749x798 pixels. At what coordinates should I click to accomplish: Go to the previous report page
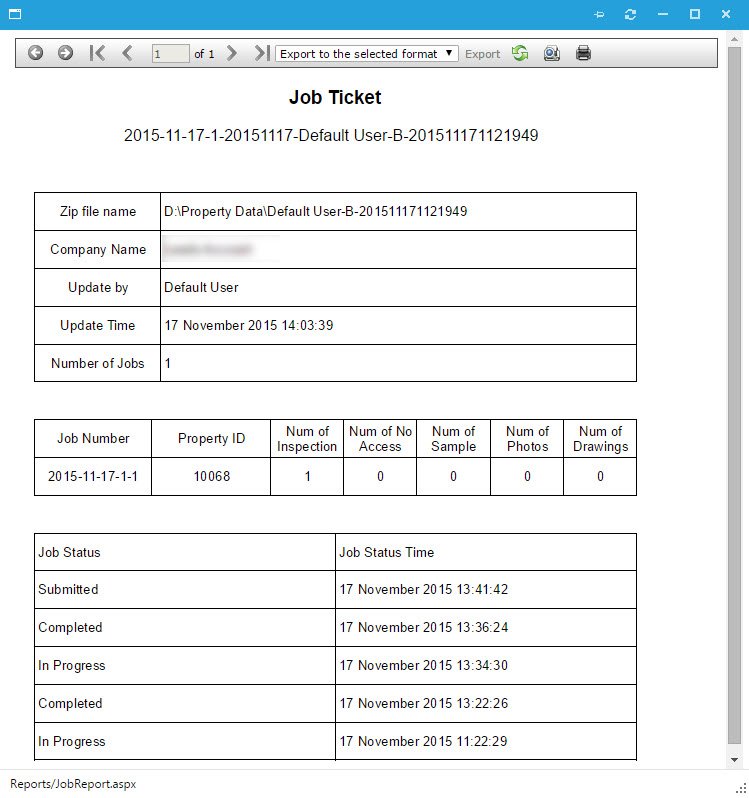click(127, 53)
